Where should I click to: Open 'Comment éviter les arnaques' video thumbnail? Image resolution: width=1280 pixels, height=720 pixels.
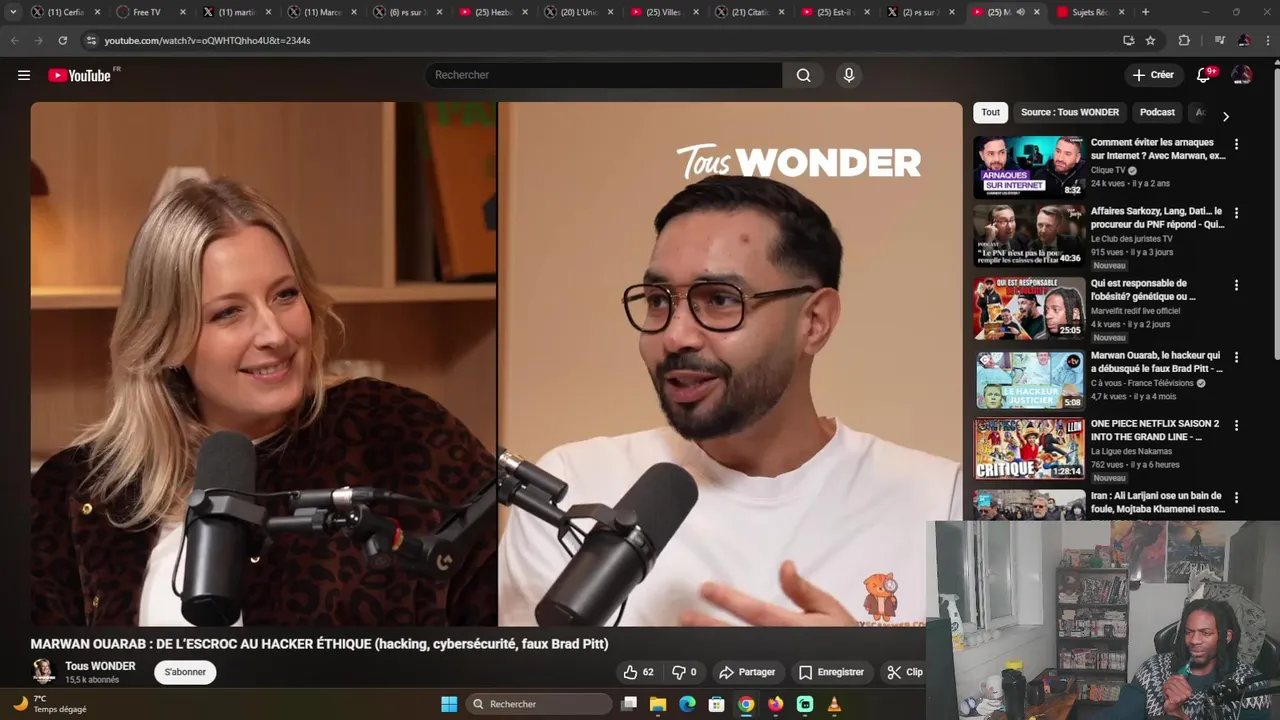1029,167
